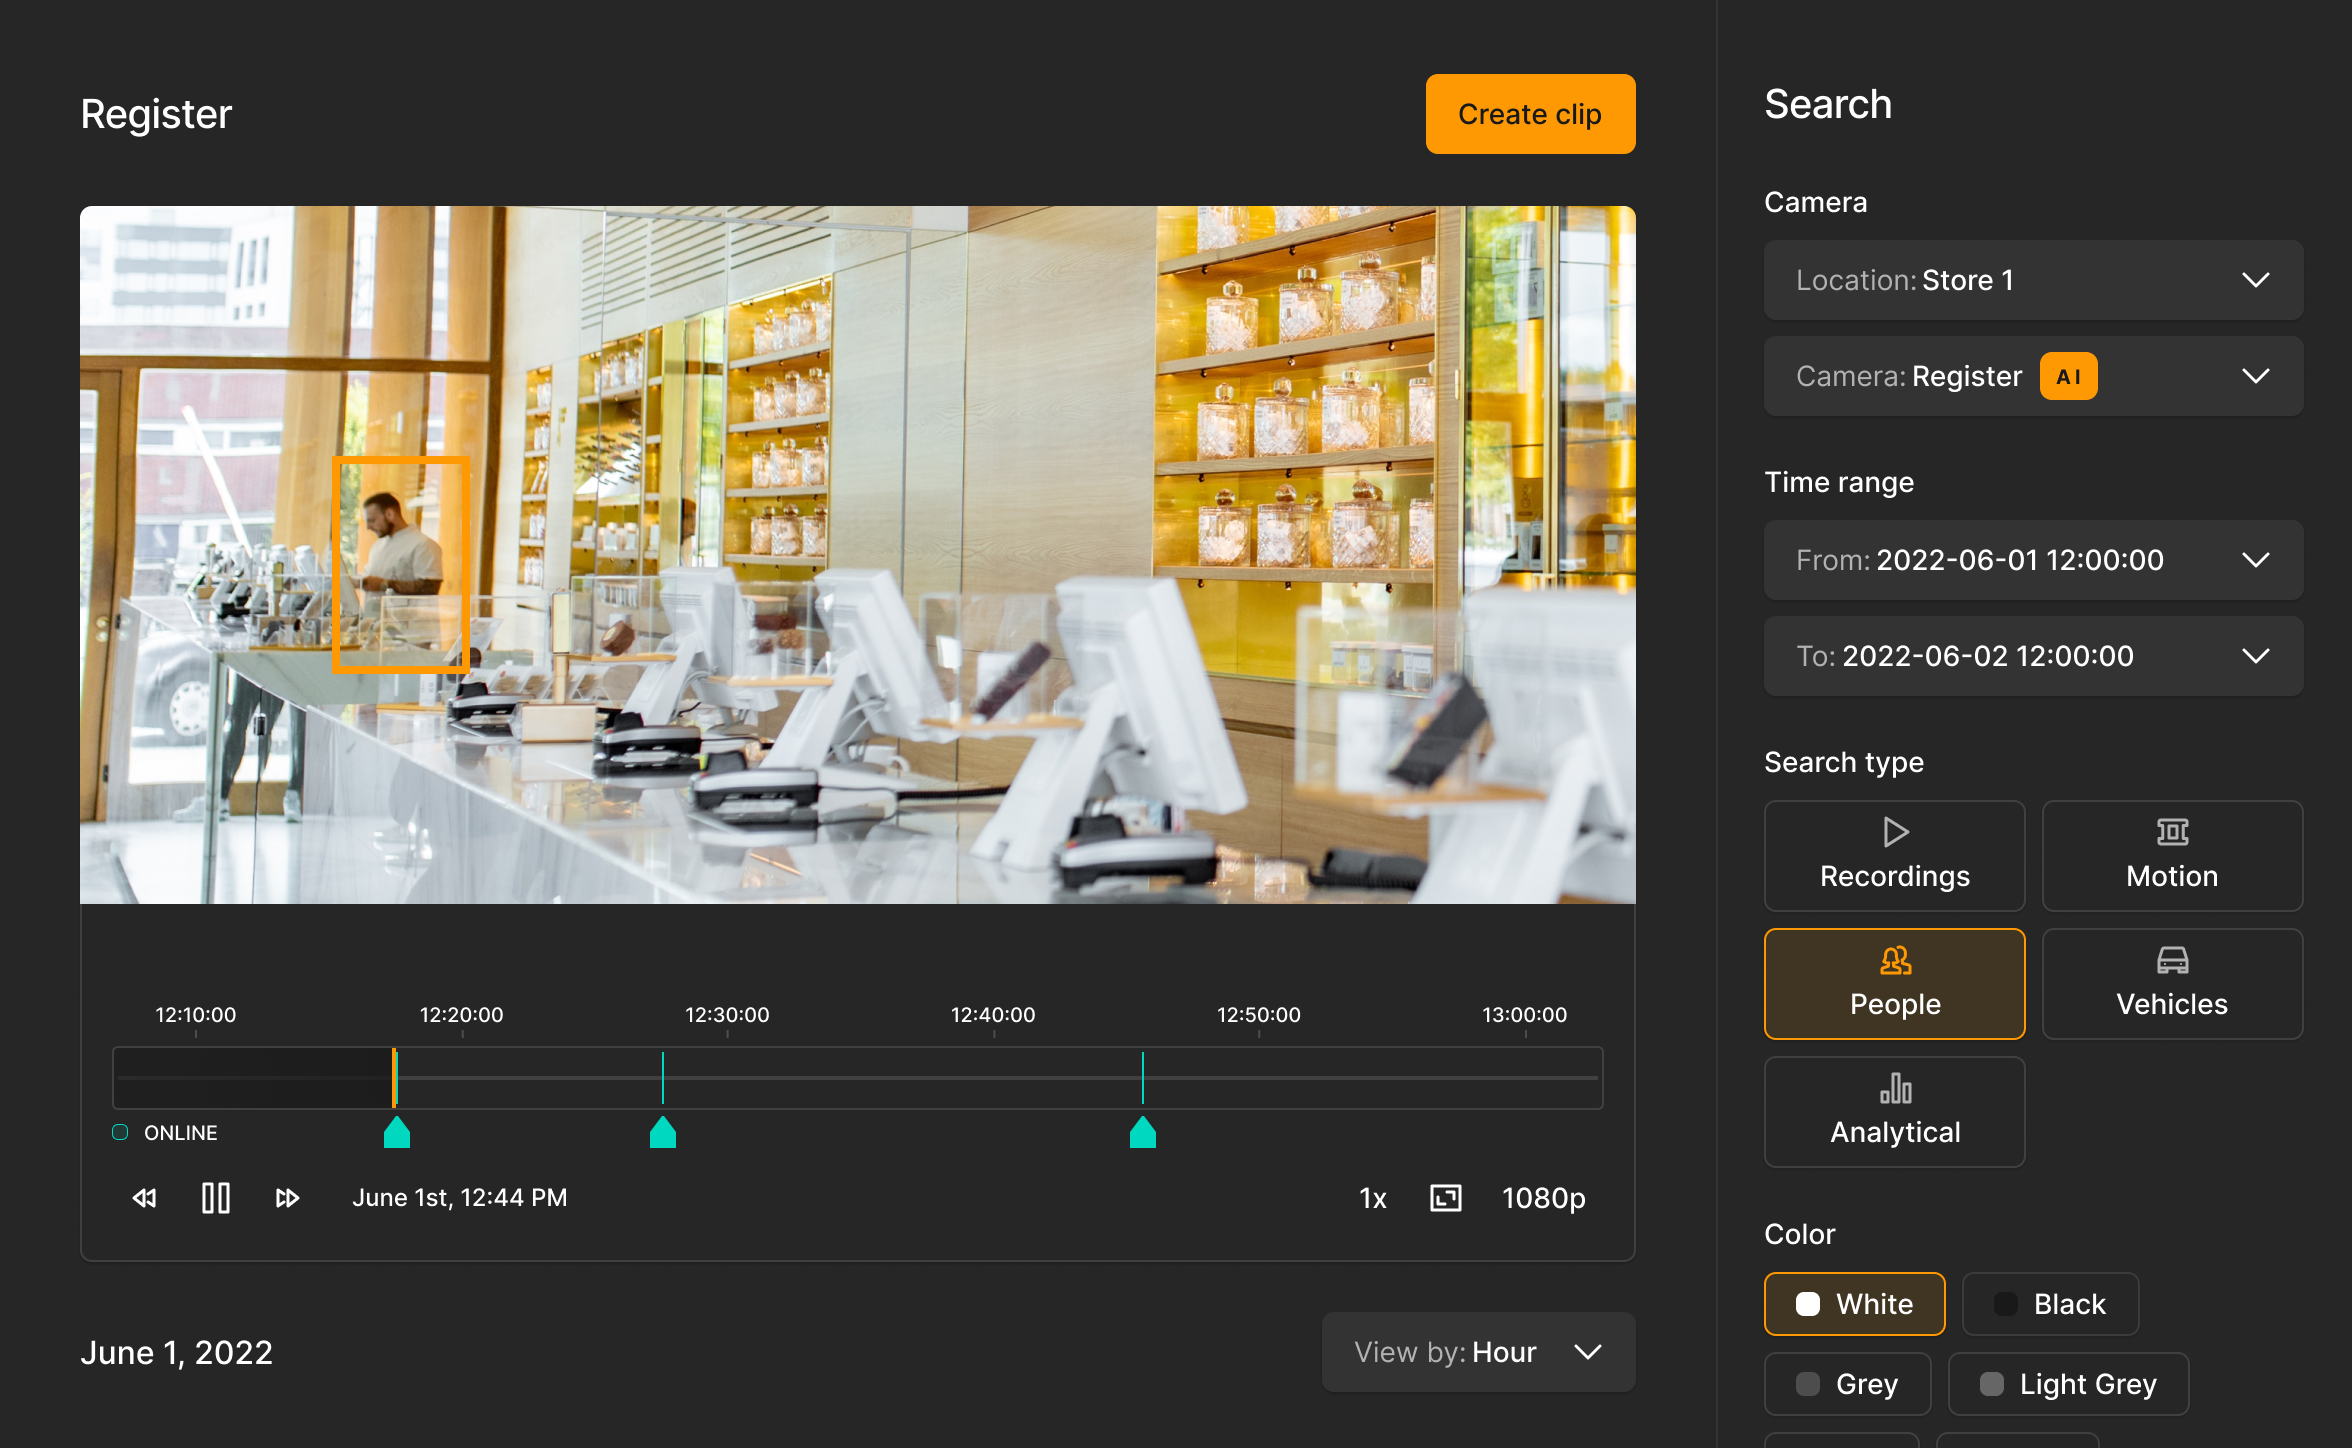Click the teal marker near 12:46
The height and width of the screenshot is (1448, 2352).
(x=1143, y=1132)
